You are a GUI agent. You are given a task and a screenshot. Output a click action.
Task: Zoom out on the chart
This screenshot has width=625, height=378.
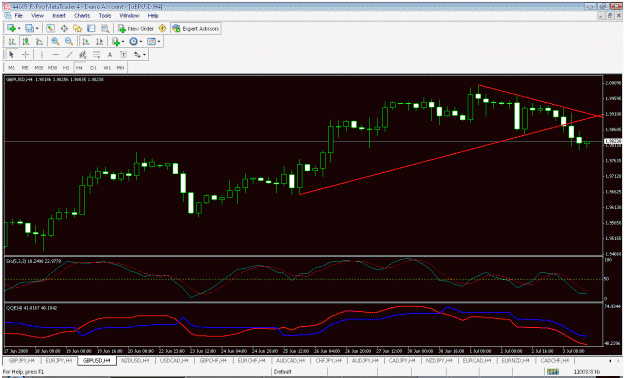click(x=69, y=41)
